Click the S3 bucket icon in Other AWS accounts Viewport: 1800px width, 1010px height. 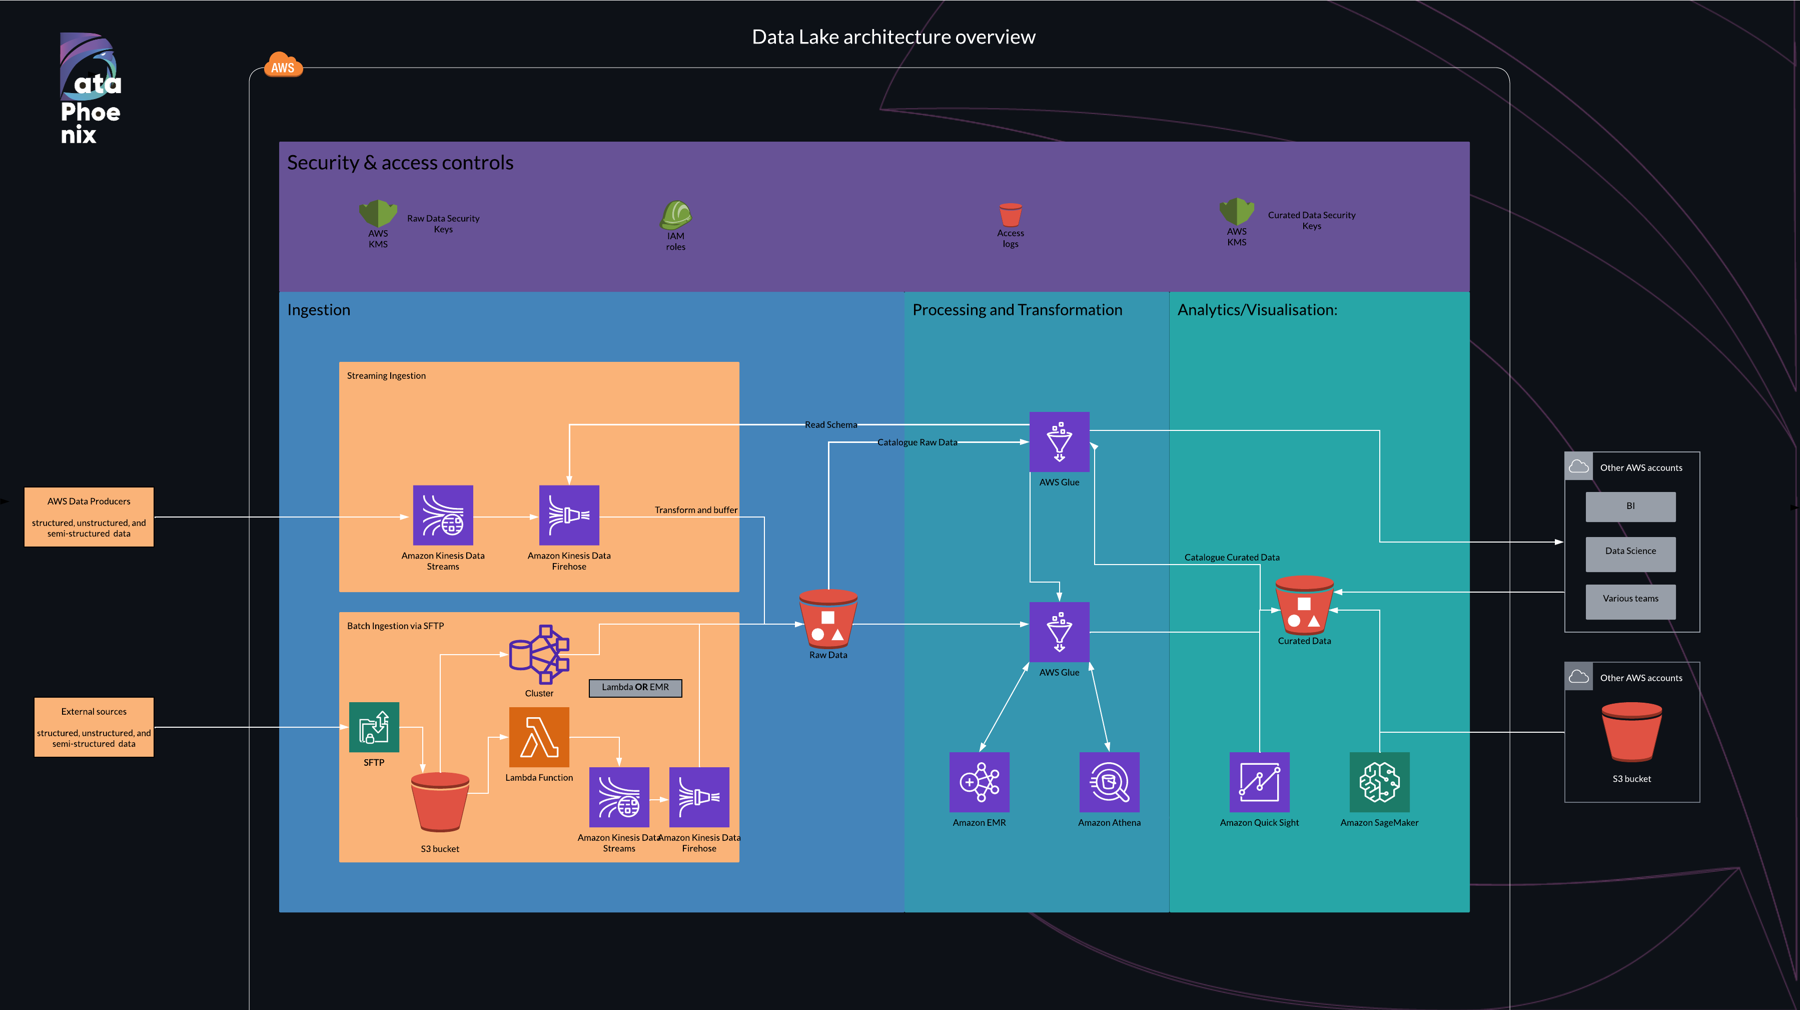point(1632,732)
